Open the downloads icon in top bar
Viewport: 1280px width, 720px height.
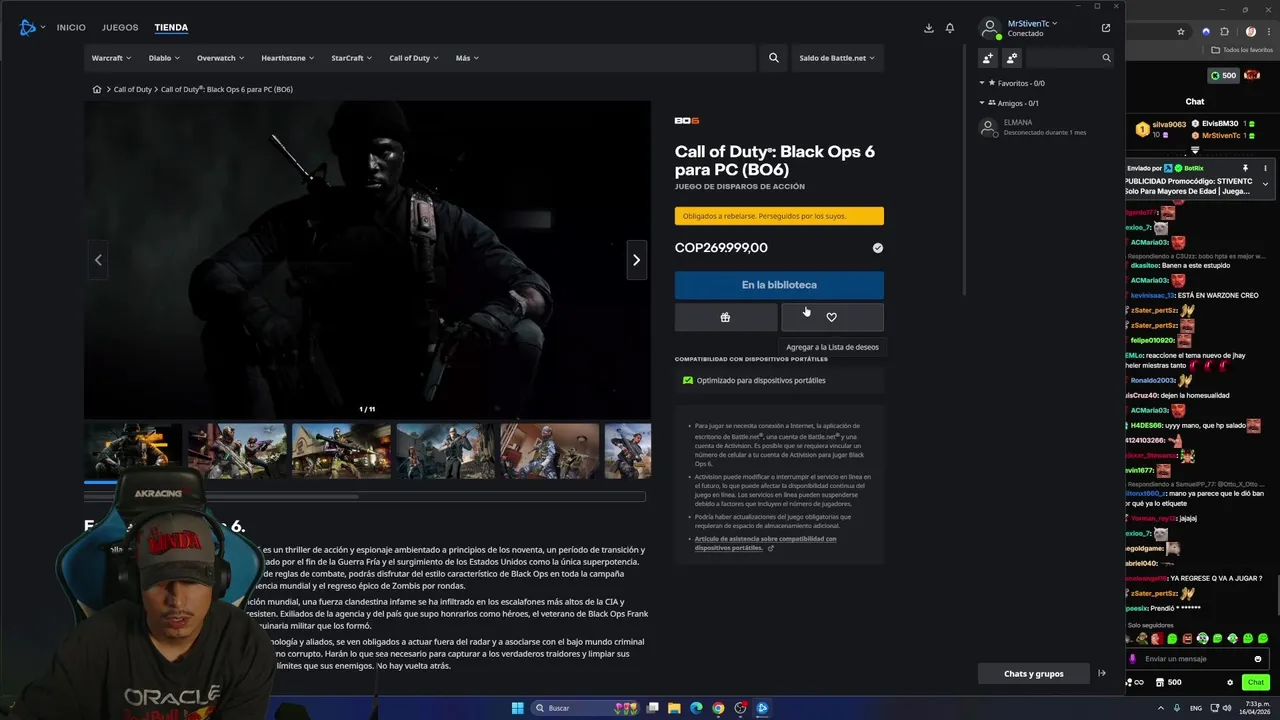(x=928, y=28)
